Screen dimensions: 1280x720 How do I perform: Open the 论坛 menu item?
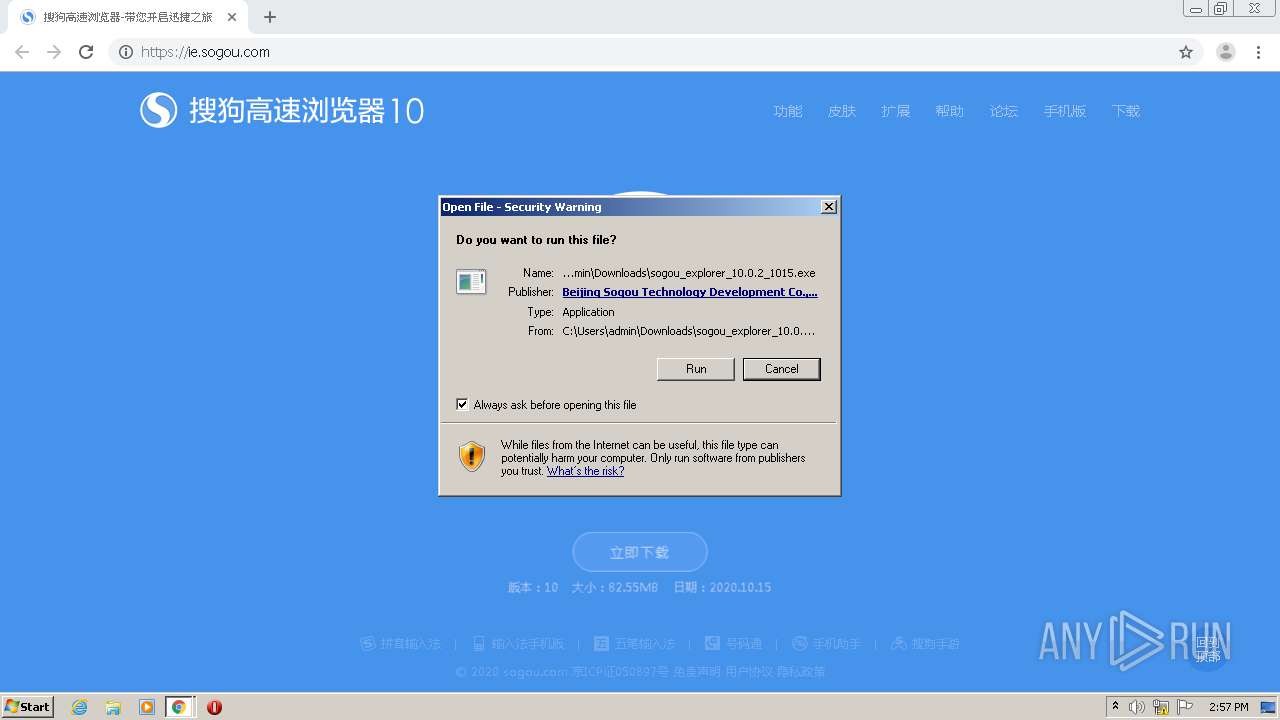pos(1004,111)
